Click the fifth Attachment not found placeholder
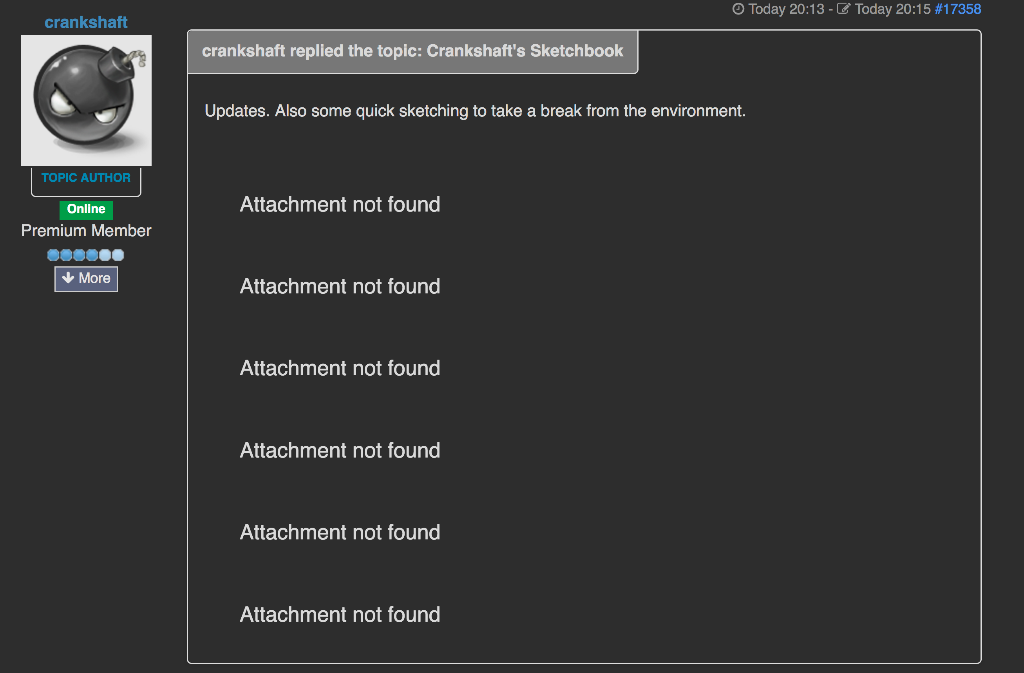Screen dimensions: 1024x673 click(x=340, y=532)
